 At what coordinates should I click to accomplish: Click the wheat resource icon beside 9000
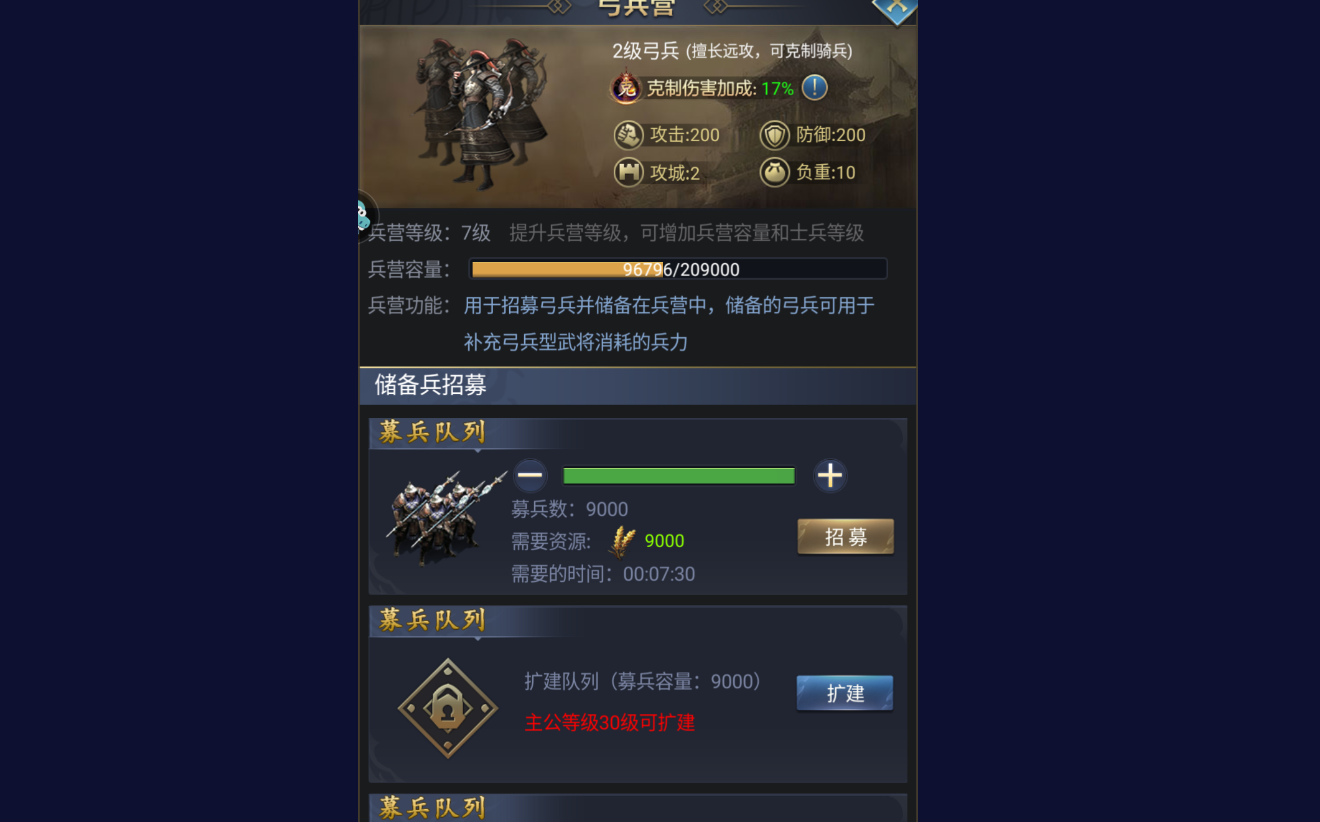pyautogui.click(x=623, y=541)
